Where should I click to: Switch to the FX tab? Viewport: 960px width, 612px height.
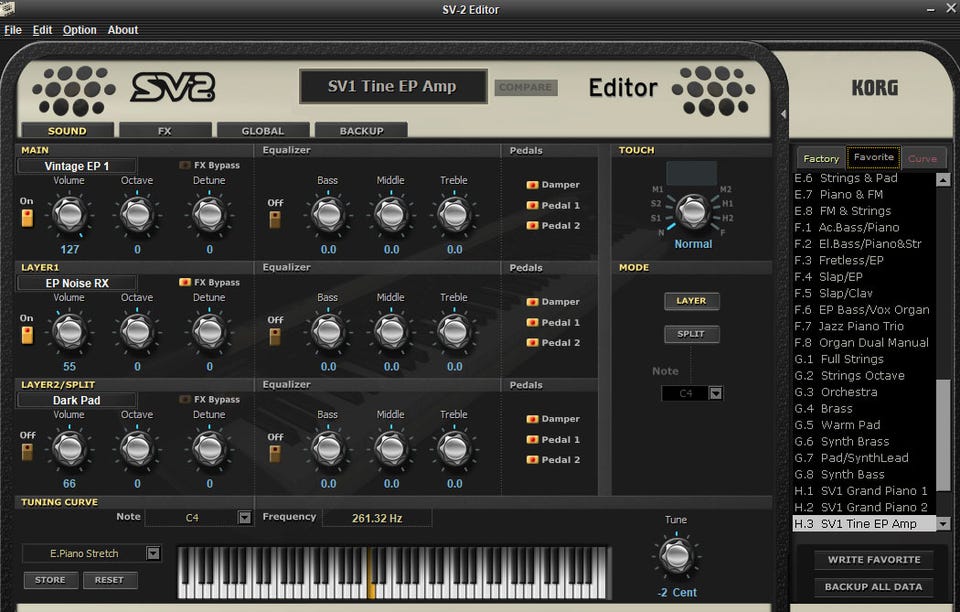165,130
